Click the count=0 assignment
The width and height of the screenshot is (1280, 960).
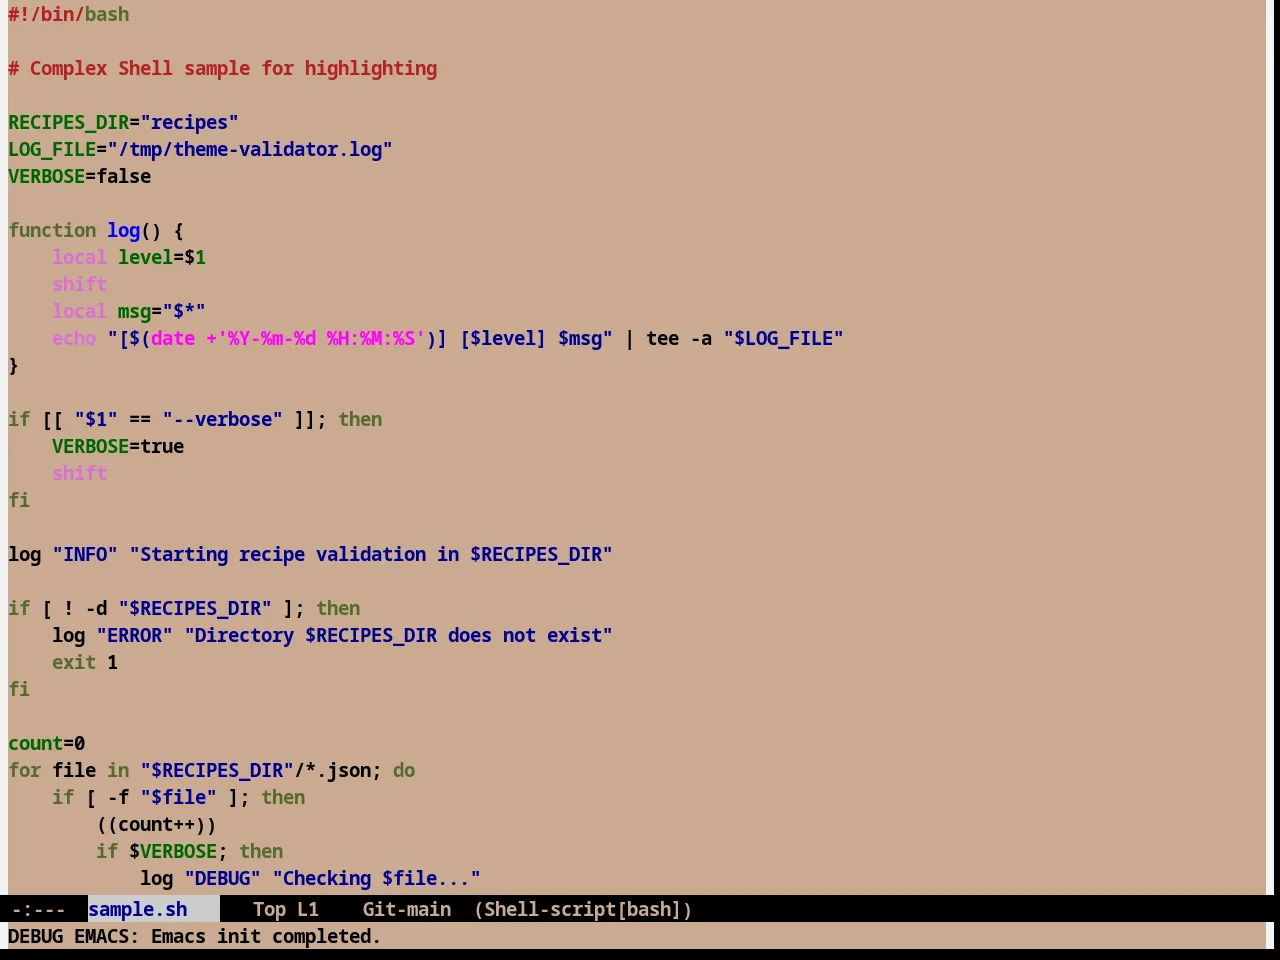[46, 743]
